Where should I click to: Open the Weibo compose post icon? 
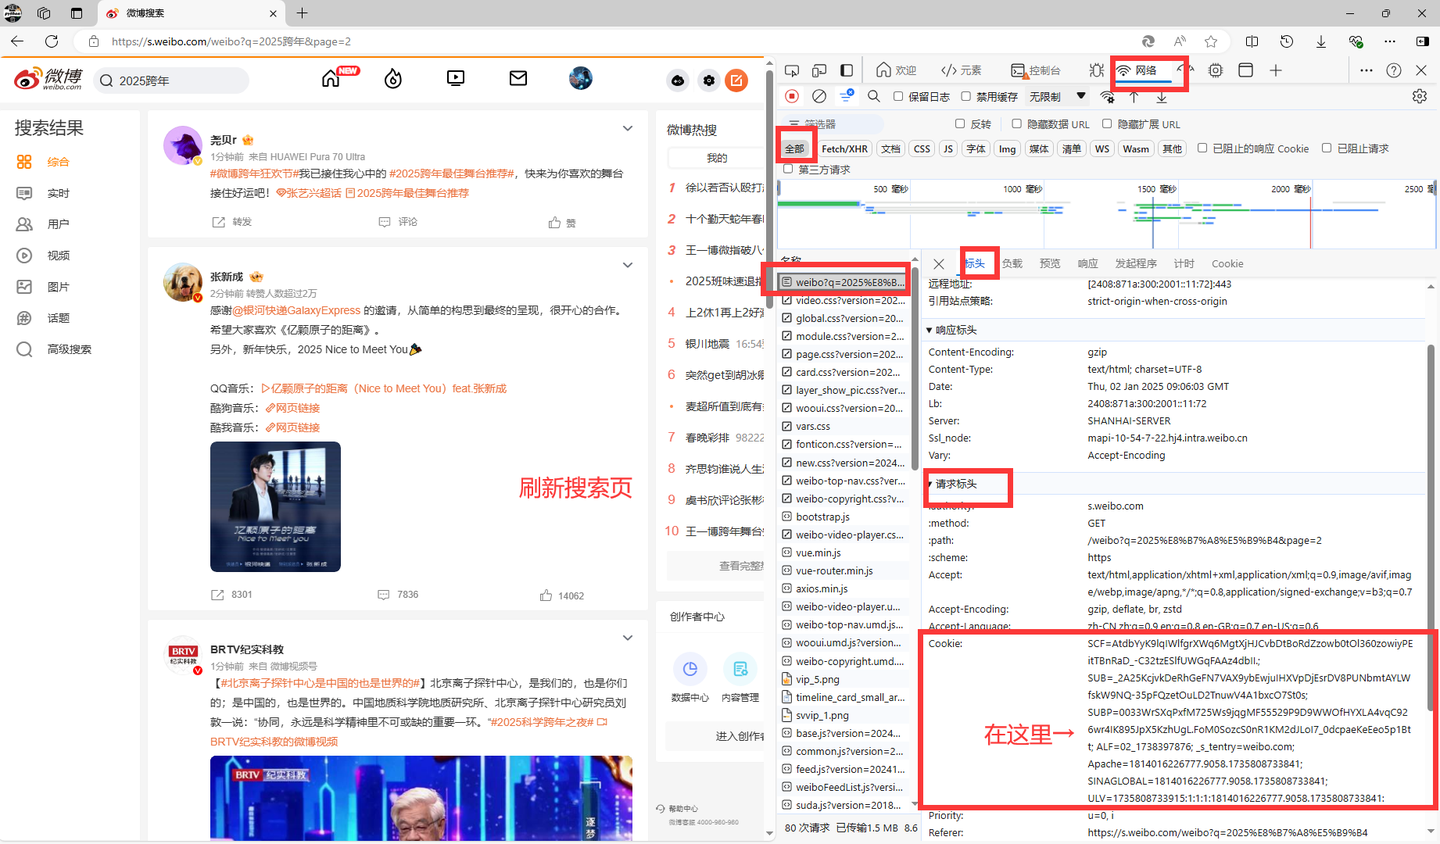[737, 79]
